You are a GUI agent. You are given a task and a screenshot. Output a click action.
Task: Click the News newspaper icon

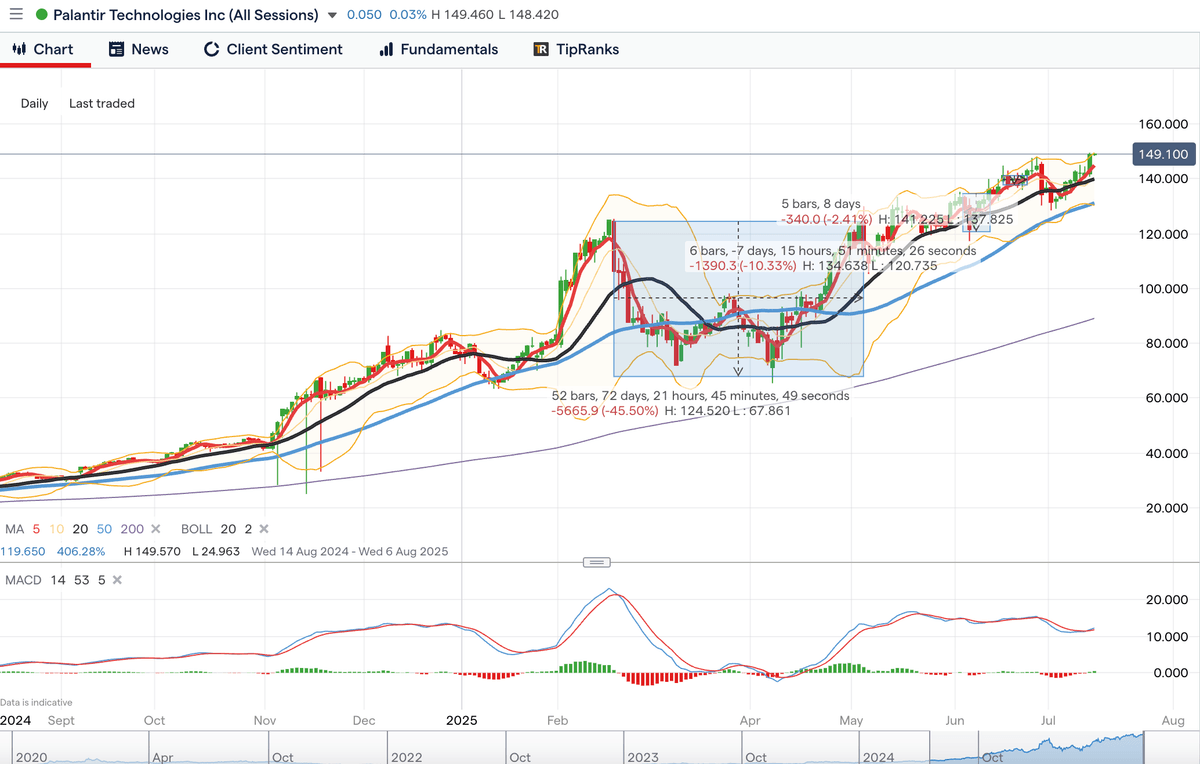click(x=116, y=49)
